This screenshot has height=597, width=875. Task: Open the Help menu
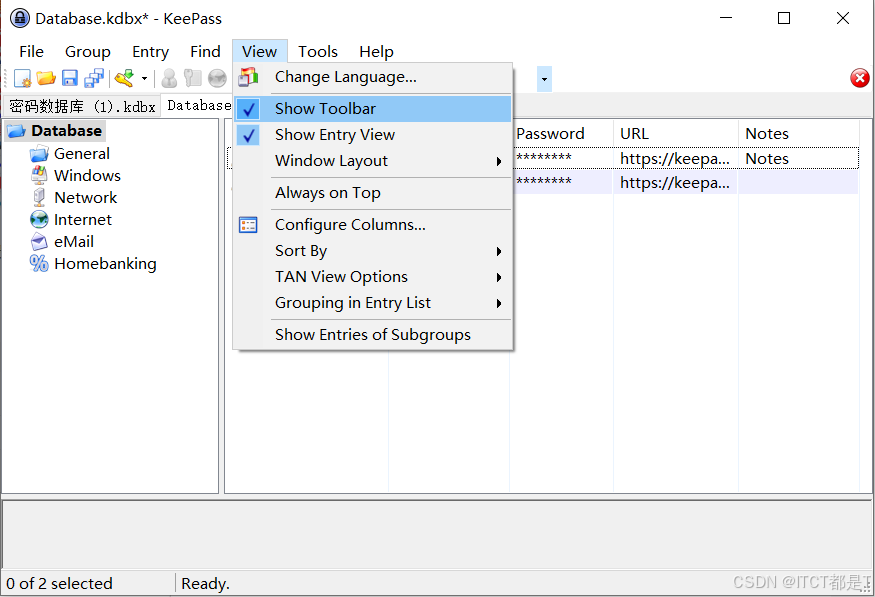pos(376,52)
